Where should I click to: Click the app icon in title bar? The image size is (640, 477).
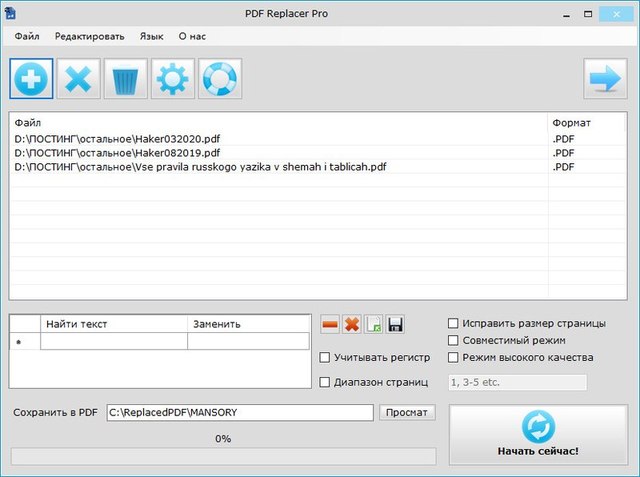(10, 13)
